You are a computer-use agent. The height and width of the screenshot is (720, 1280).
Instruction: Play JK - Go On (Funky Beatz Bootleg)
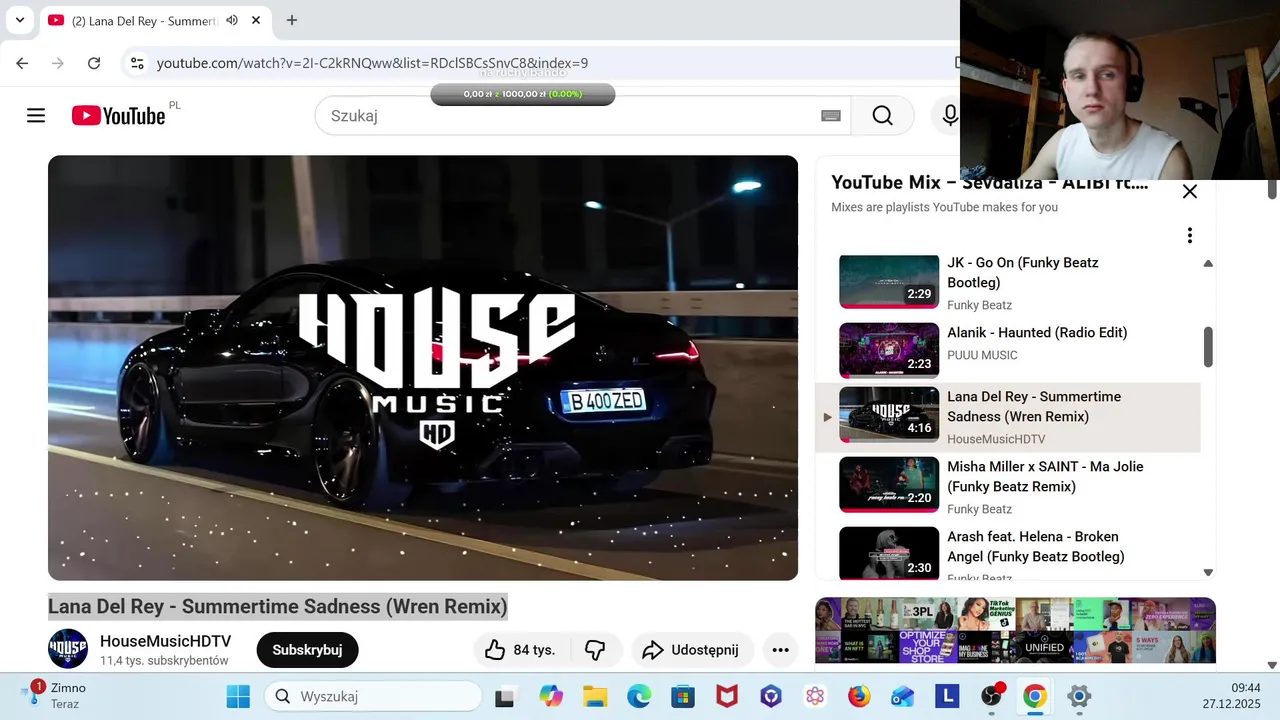coord(1008,282)
